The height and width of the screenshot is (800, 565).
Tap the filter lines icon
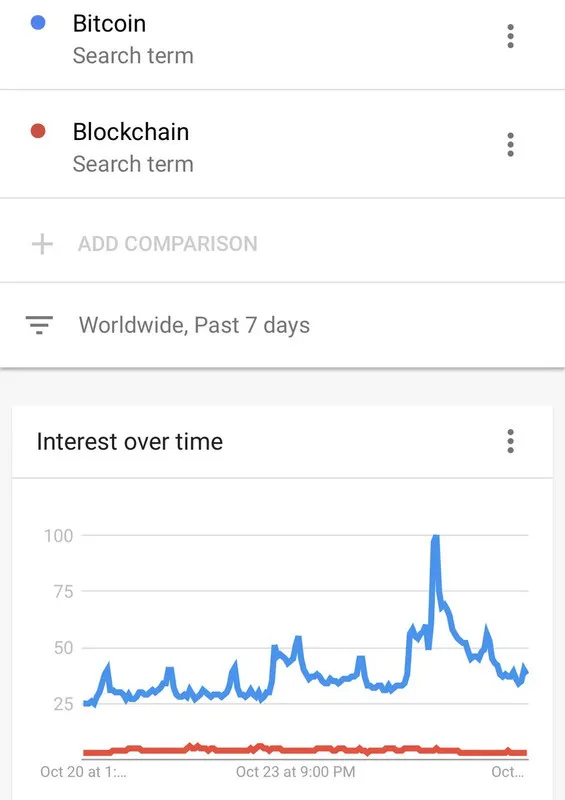point(39,325)
